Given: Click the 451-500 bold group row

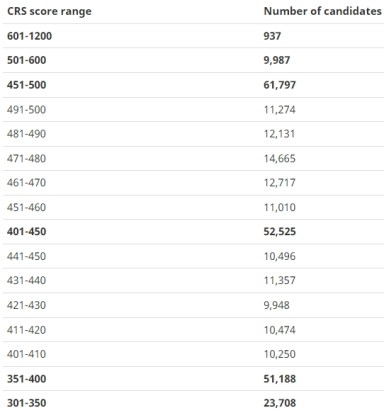Looking at the screenshot, I should [193, 85].
